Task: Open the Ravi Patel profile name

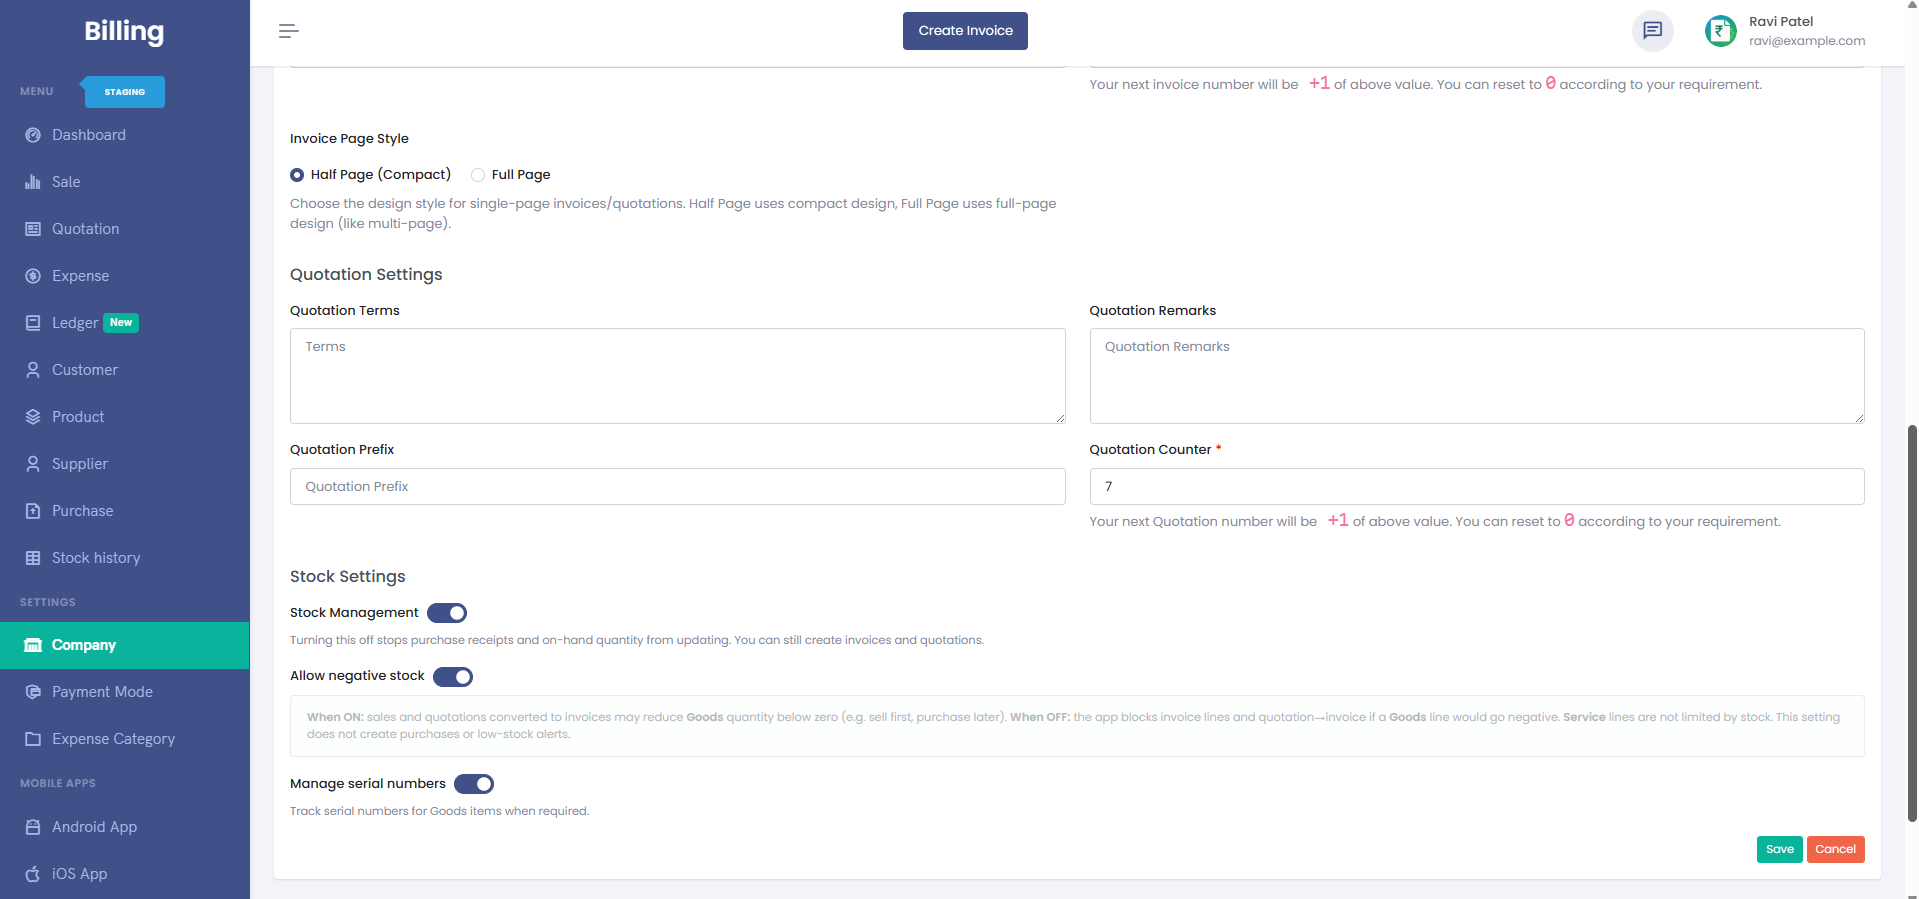Action: pyautogui.click(x=1781, y=21)
